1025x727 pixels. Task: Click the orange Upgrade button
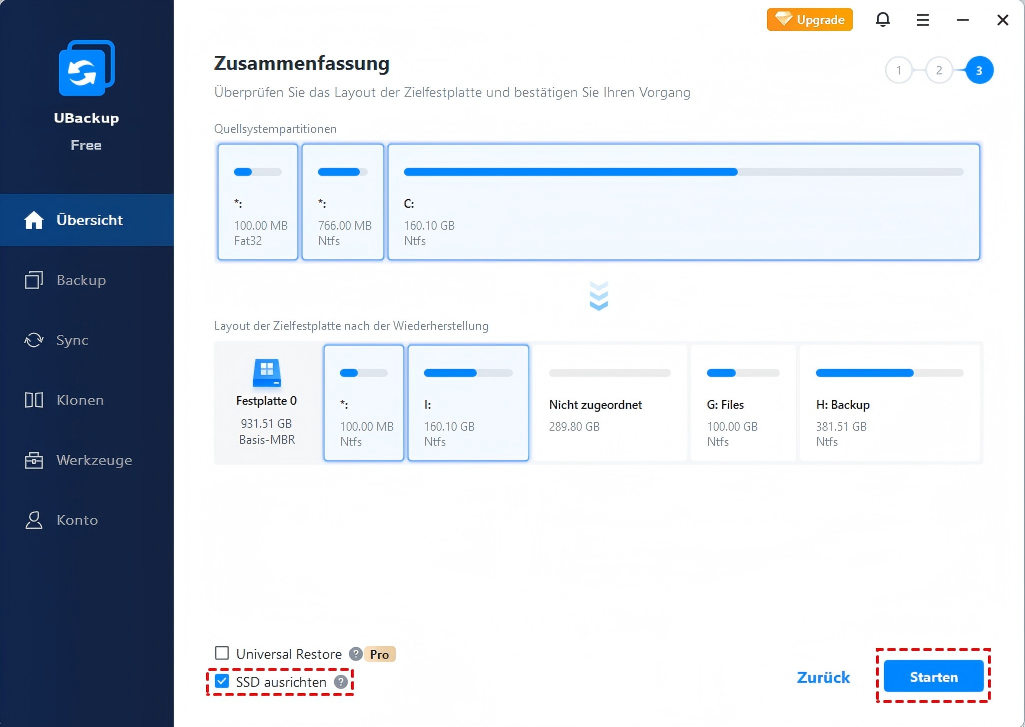pos(810,19)
